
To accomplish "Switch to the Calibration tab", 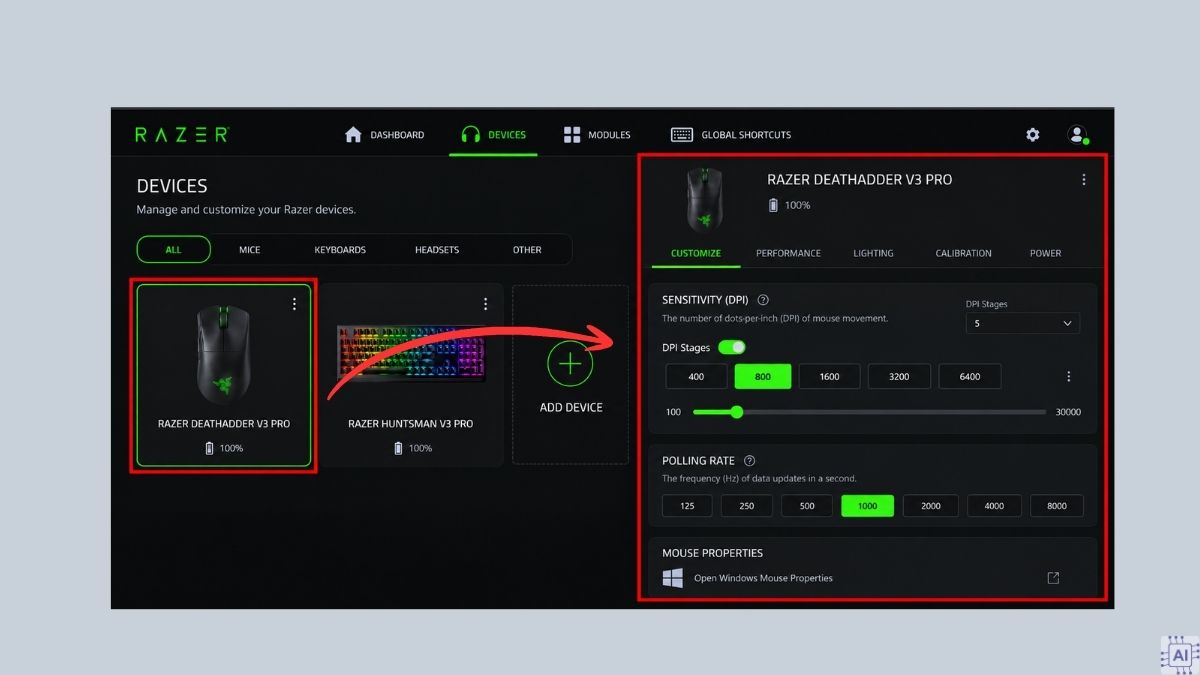I will (963, 253).
